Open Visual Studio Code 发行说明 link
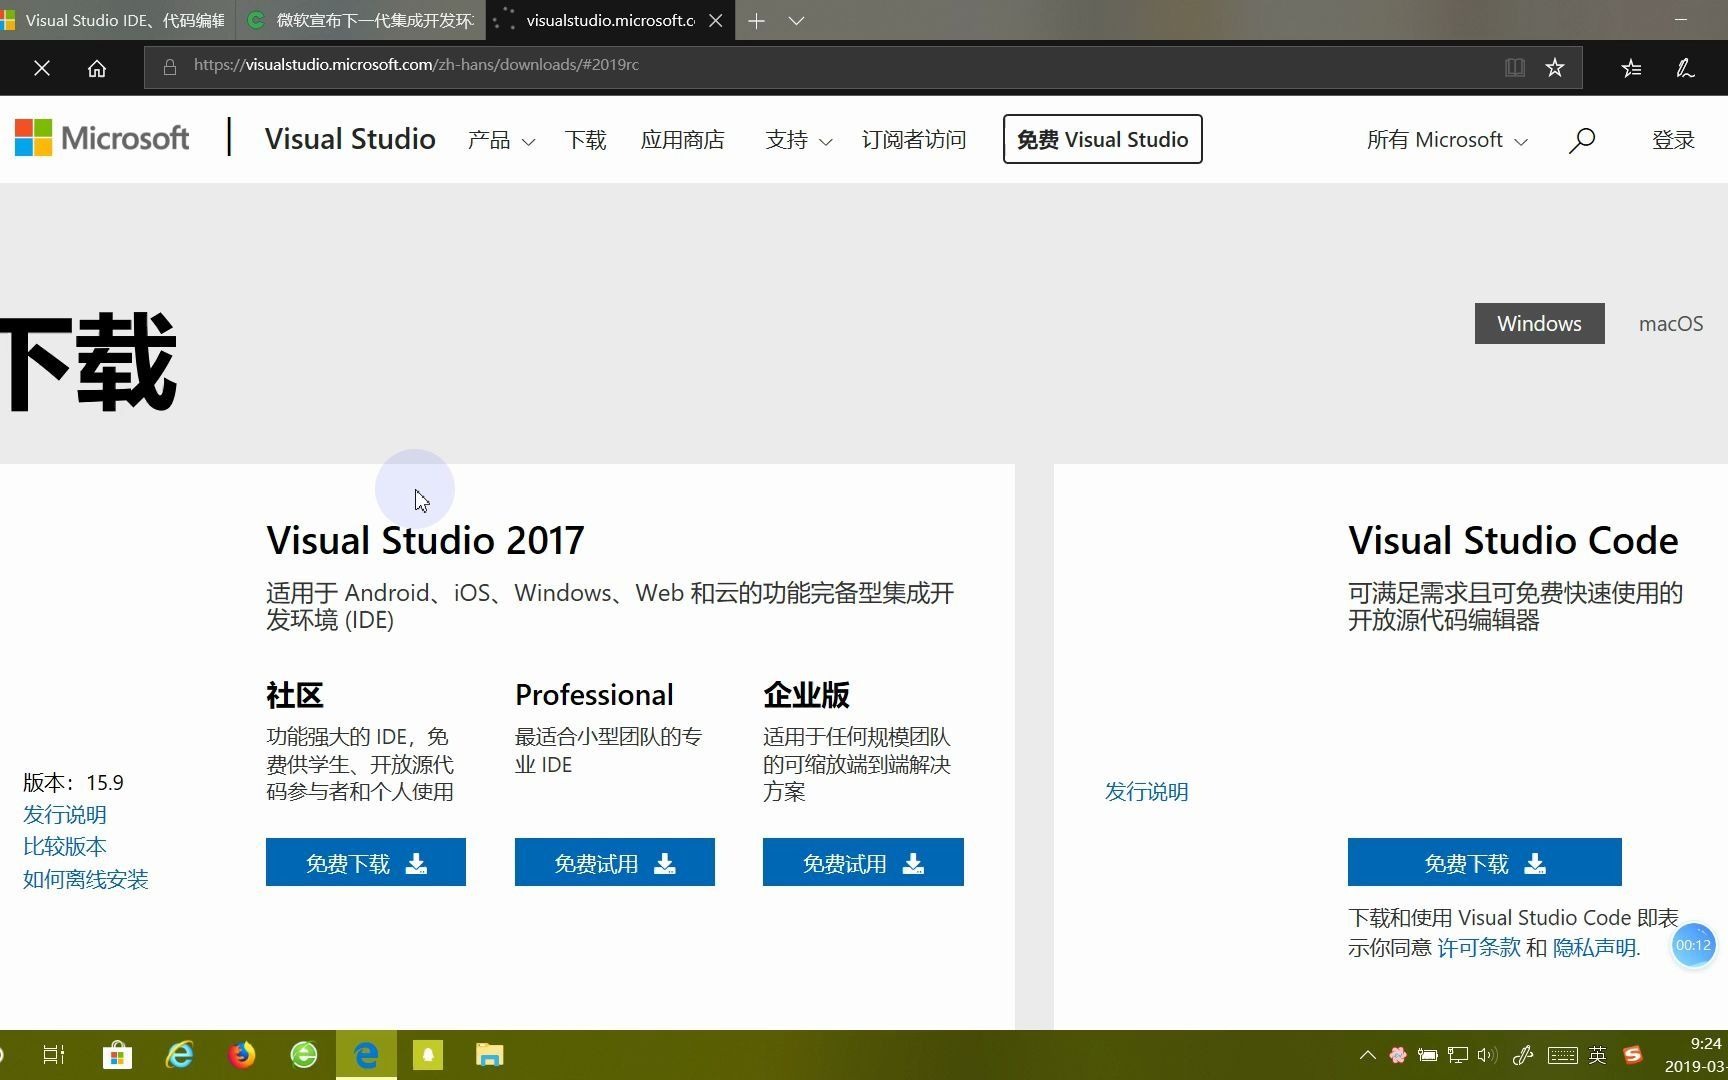 tap(1146, 792)
